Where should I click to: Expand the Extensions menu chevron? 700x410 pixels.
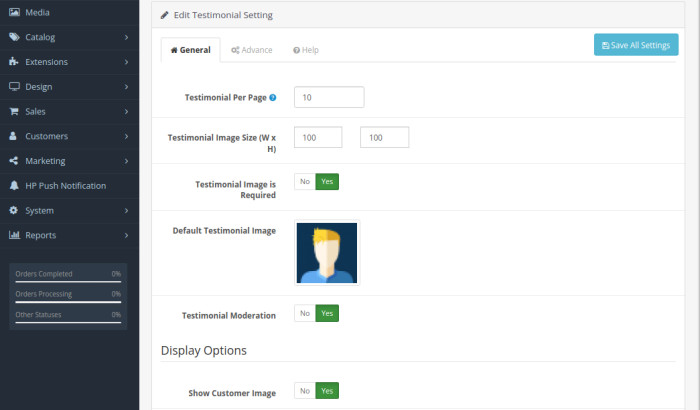click(126, 62)
